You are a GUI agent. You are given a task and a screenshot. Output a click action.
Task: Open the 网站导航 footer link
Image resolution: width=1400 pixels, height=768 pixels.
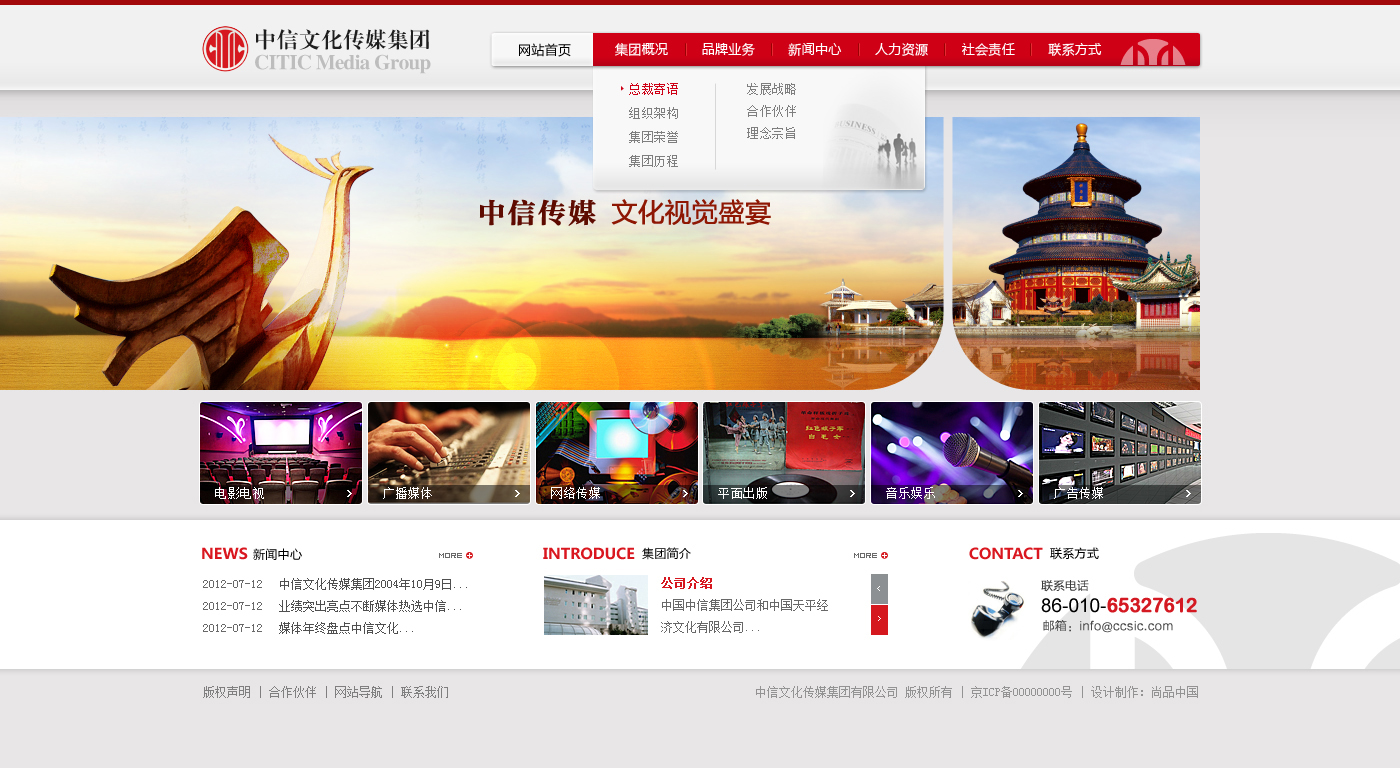tap(358, 692)
